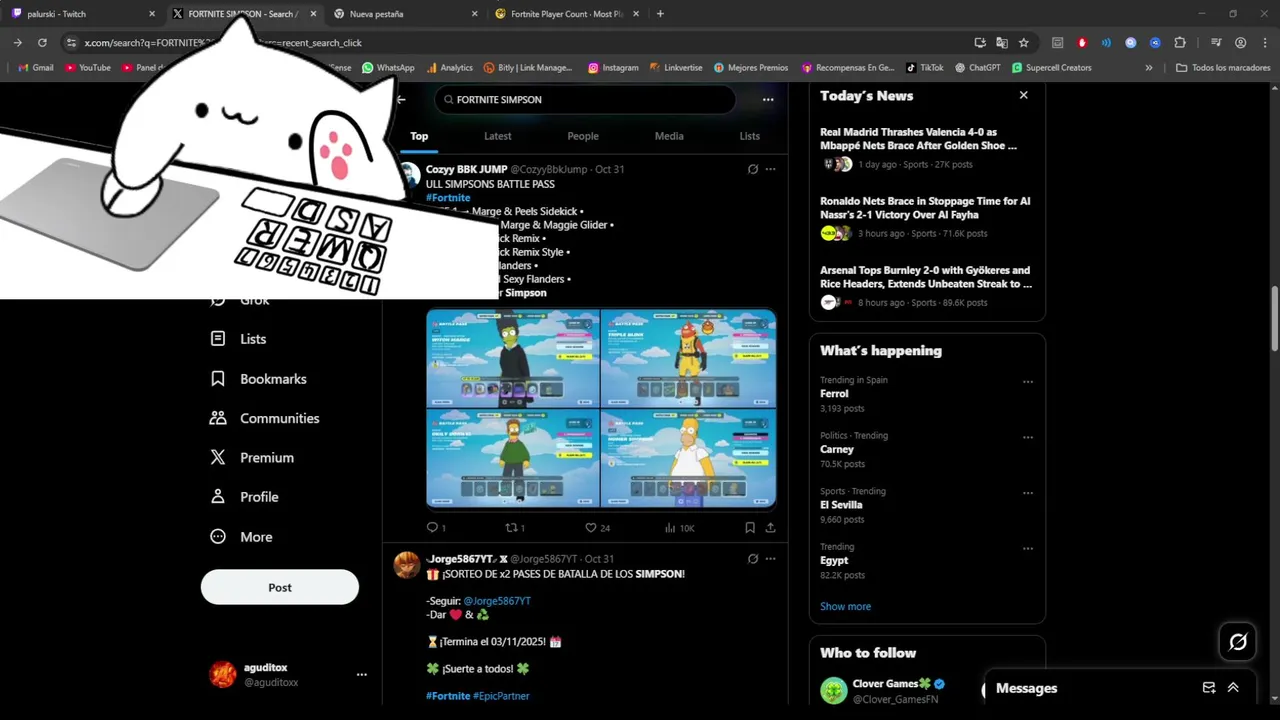
Task: Open Jorge5867YT profile avatar
Action: (x=407, y=565)
